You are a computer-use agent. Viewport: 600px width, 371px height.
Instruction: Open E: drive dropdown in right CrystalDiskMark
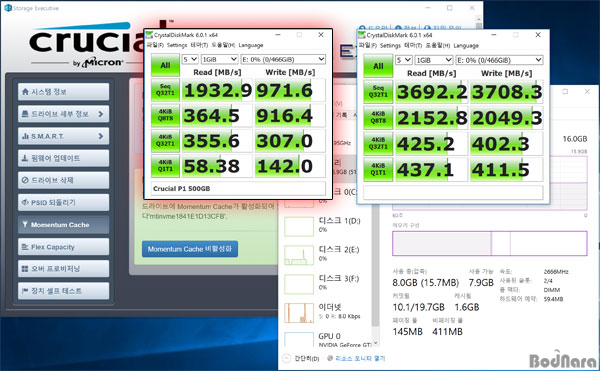pos(499,60)
